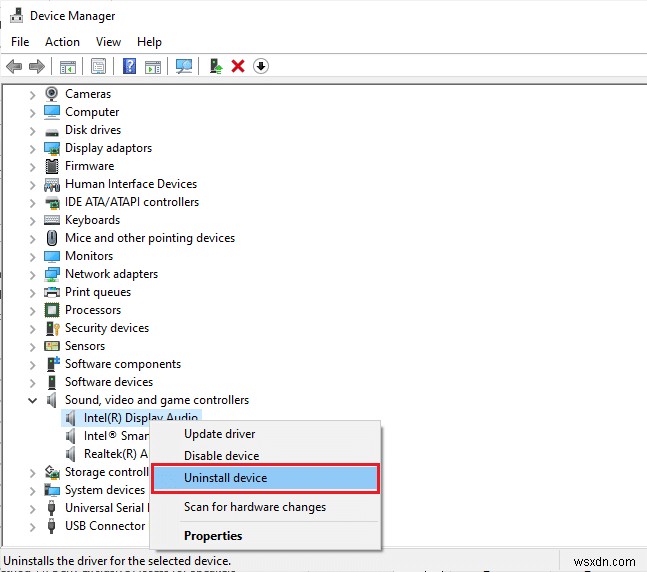Expand the Computer category
The width and height of the screenshot is (647, 572).
click(x=33, y=113)
